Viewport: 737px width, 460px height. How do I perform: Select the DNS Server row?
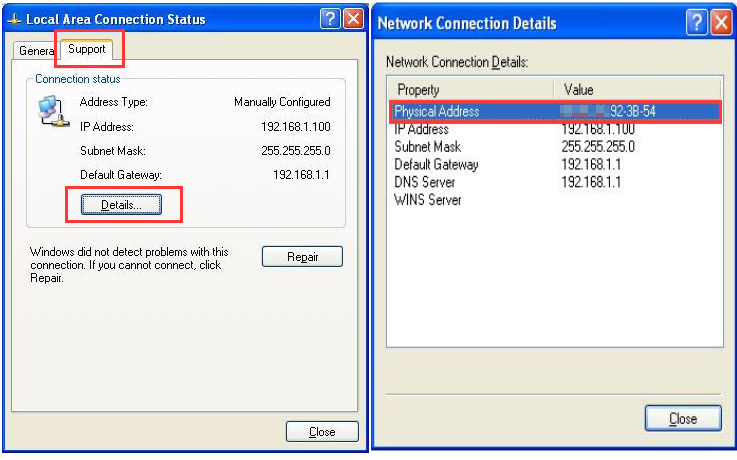click(x=424, y=182)
